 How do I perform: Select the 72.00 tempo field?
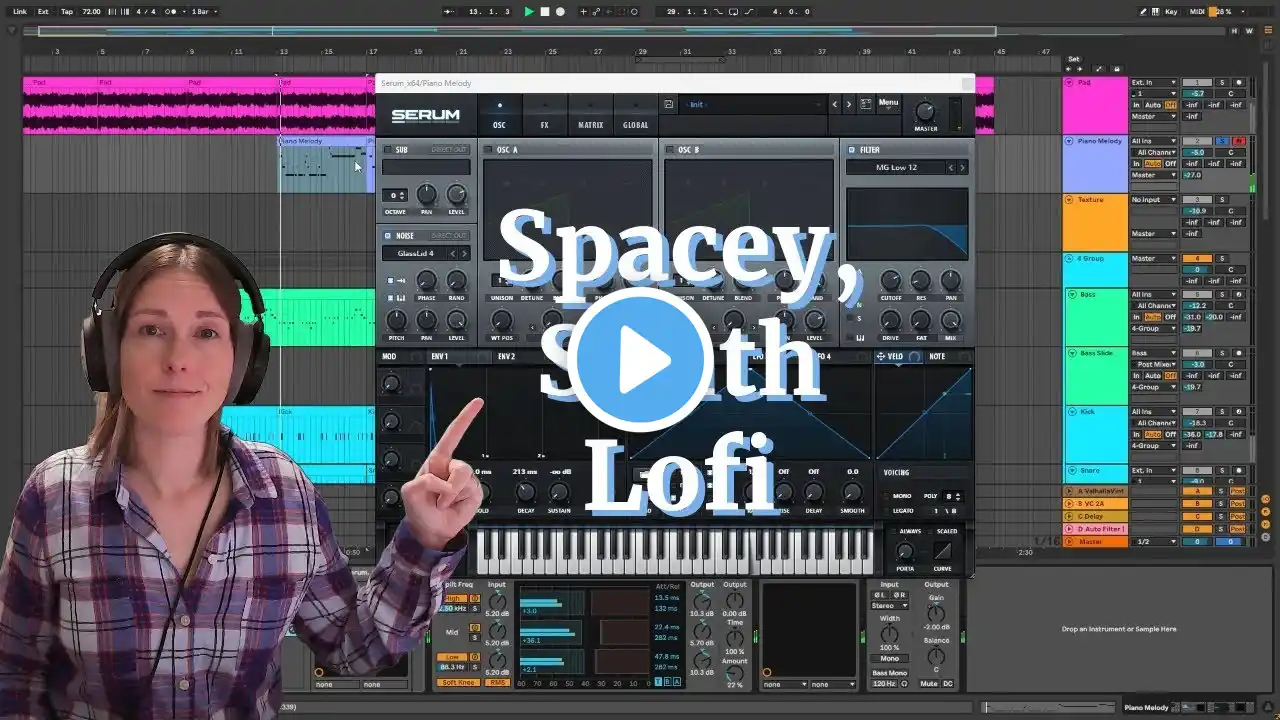[91, 12]
